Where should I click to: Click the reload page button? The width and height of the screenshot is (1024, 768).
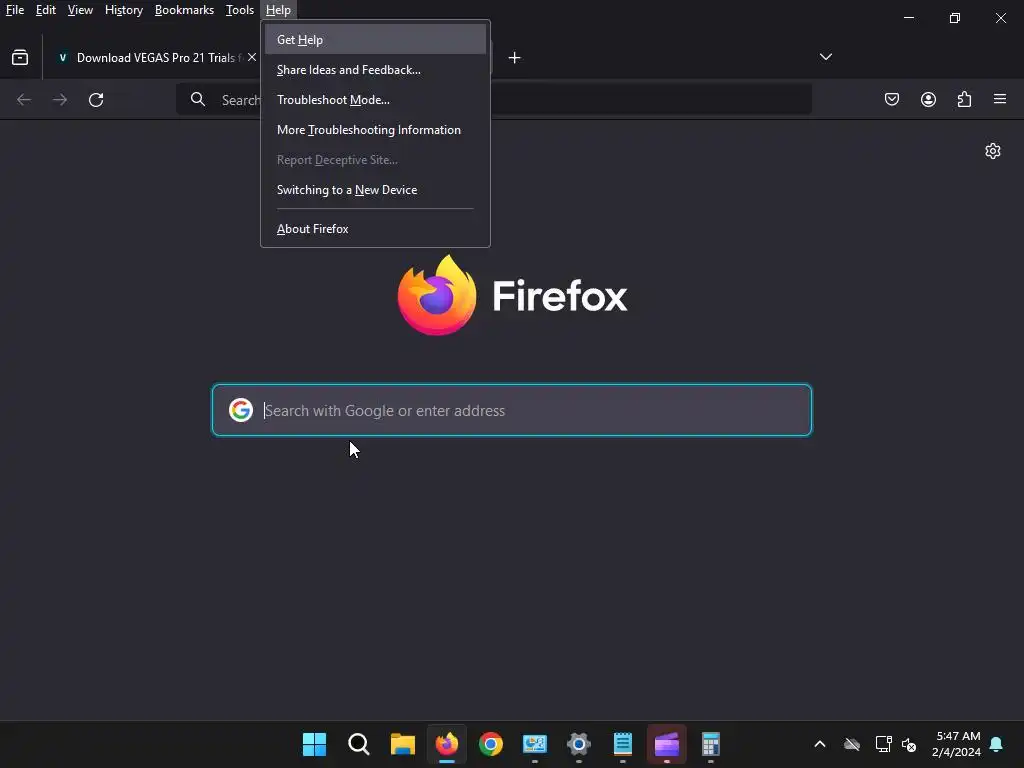pyautogui.click(x=96, y=100)
